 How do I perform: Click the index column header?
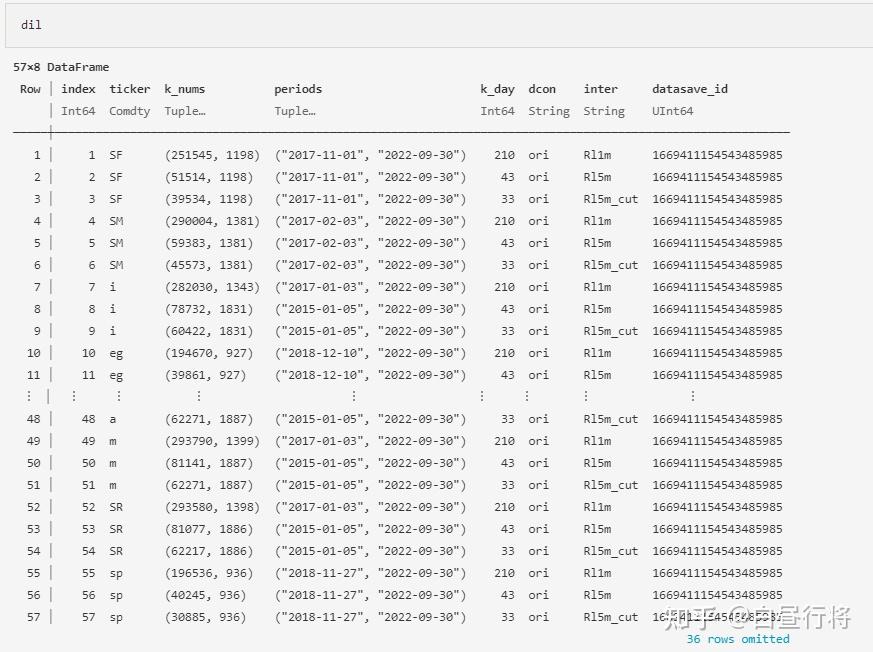coord(79,89)
